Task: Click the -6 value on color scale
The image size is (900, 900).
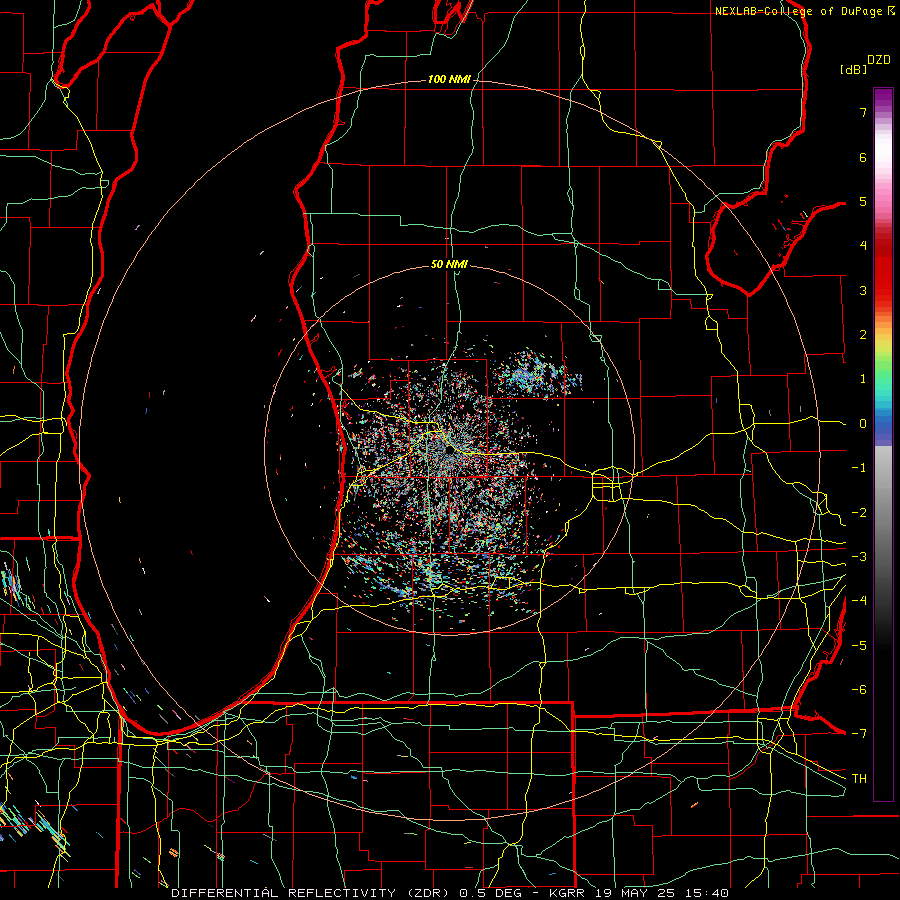Action: (x=859, y=690)
